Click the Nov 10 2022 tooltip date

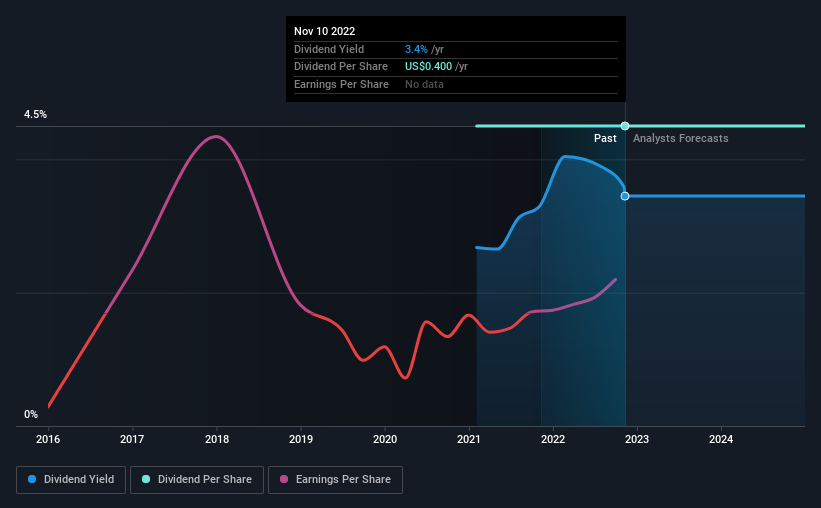[325, 31]
